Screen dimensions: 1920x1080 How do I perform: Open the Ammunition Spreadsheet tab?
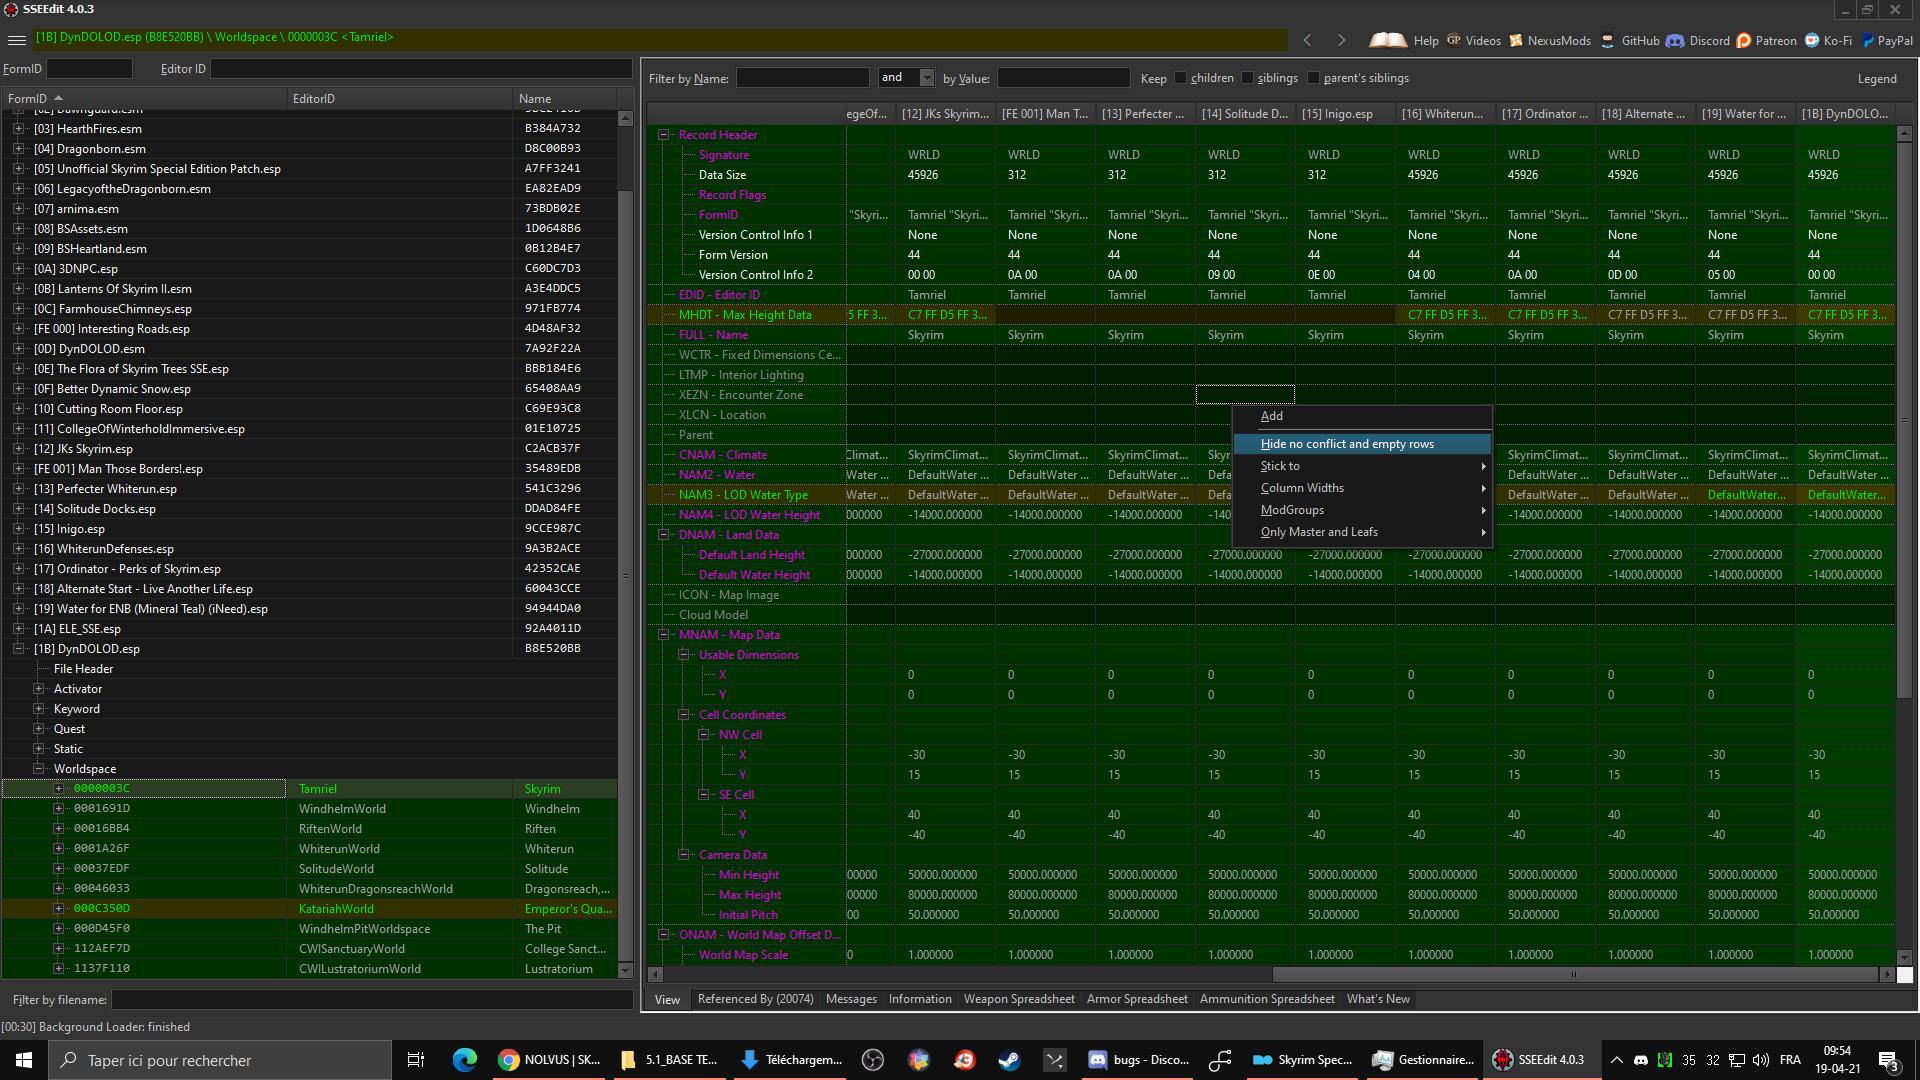(x=1267, y=999)
